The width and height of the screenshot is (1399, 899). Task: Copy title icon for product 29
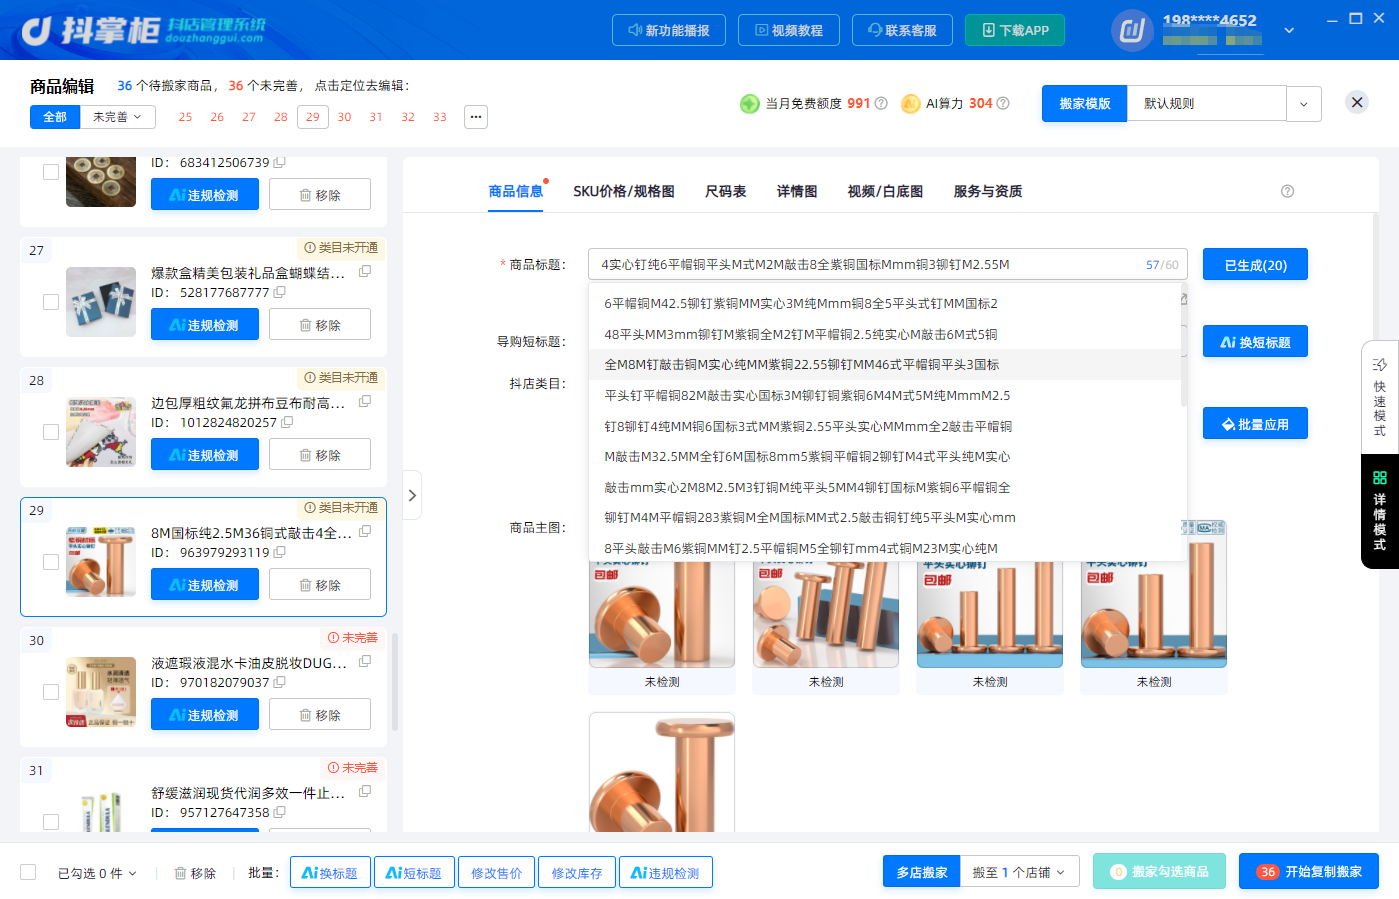click(365, 531)
